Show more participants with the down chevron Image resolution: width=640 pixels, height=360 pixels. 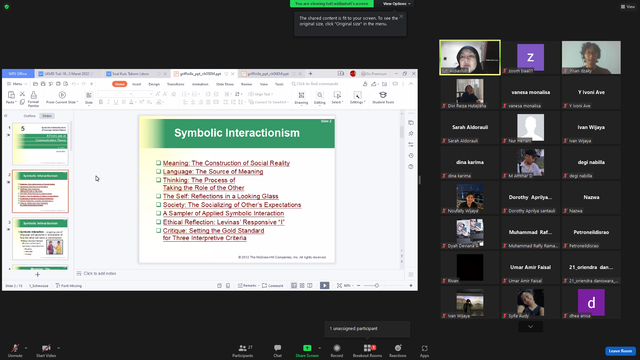coord(530,327)
